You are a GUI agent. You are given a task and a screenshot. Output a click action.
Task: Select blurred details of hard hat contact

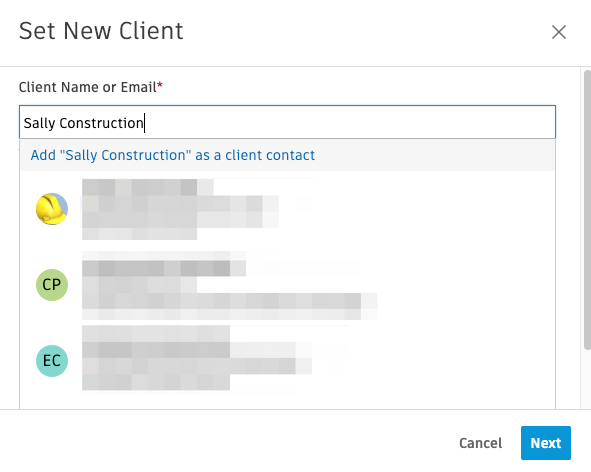tap(181, 209)
